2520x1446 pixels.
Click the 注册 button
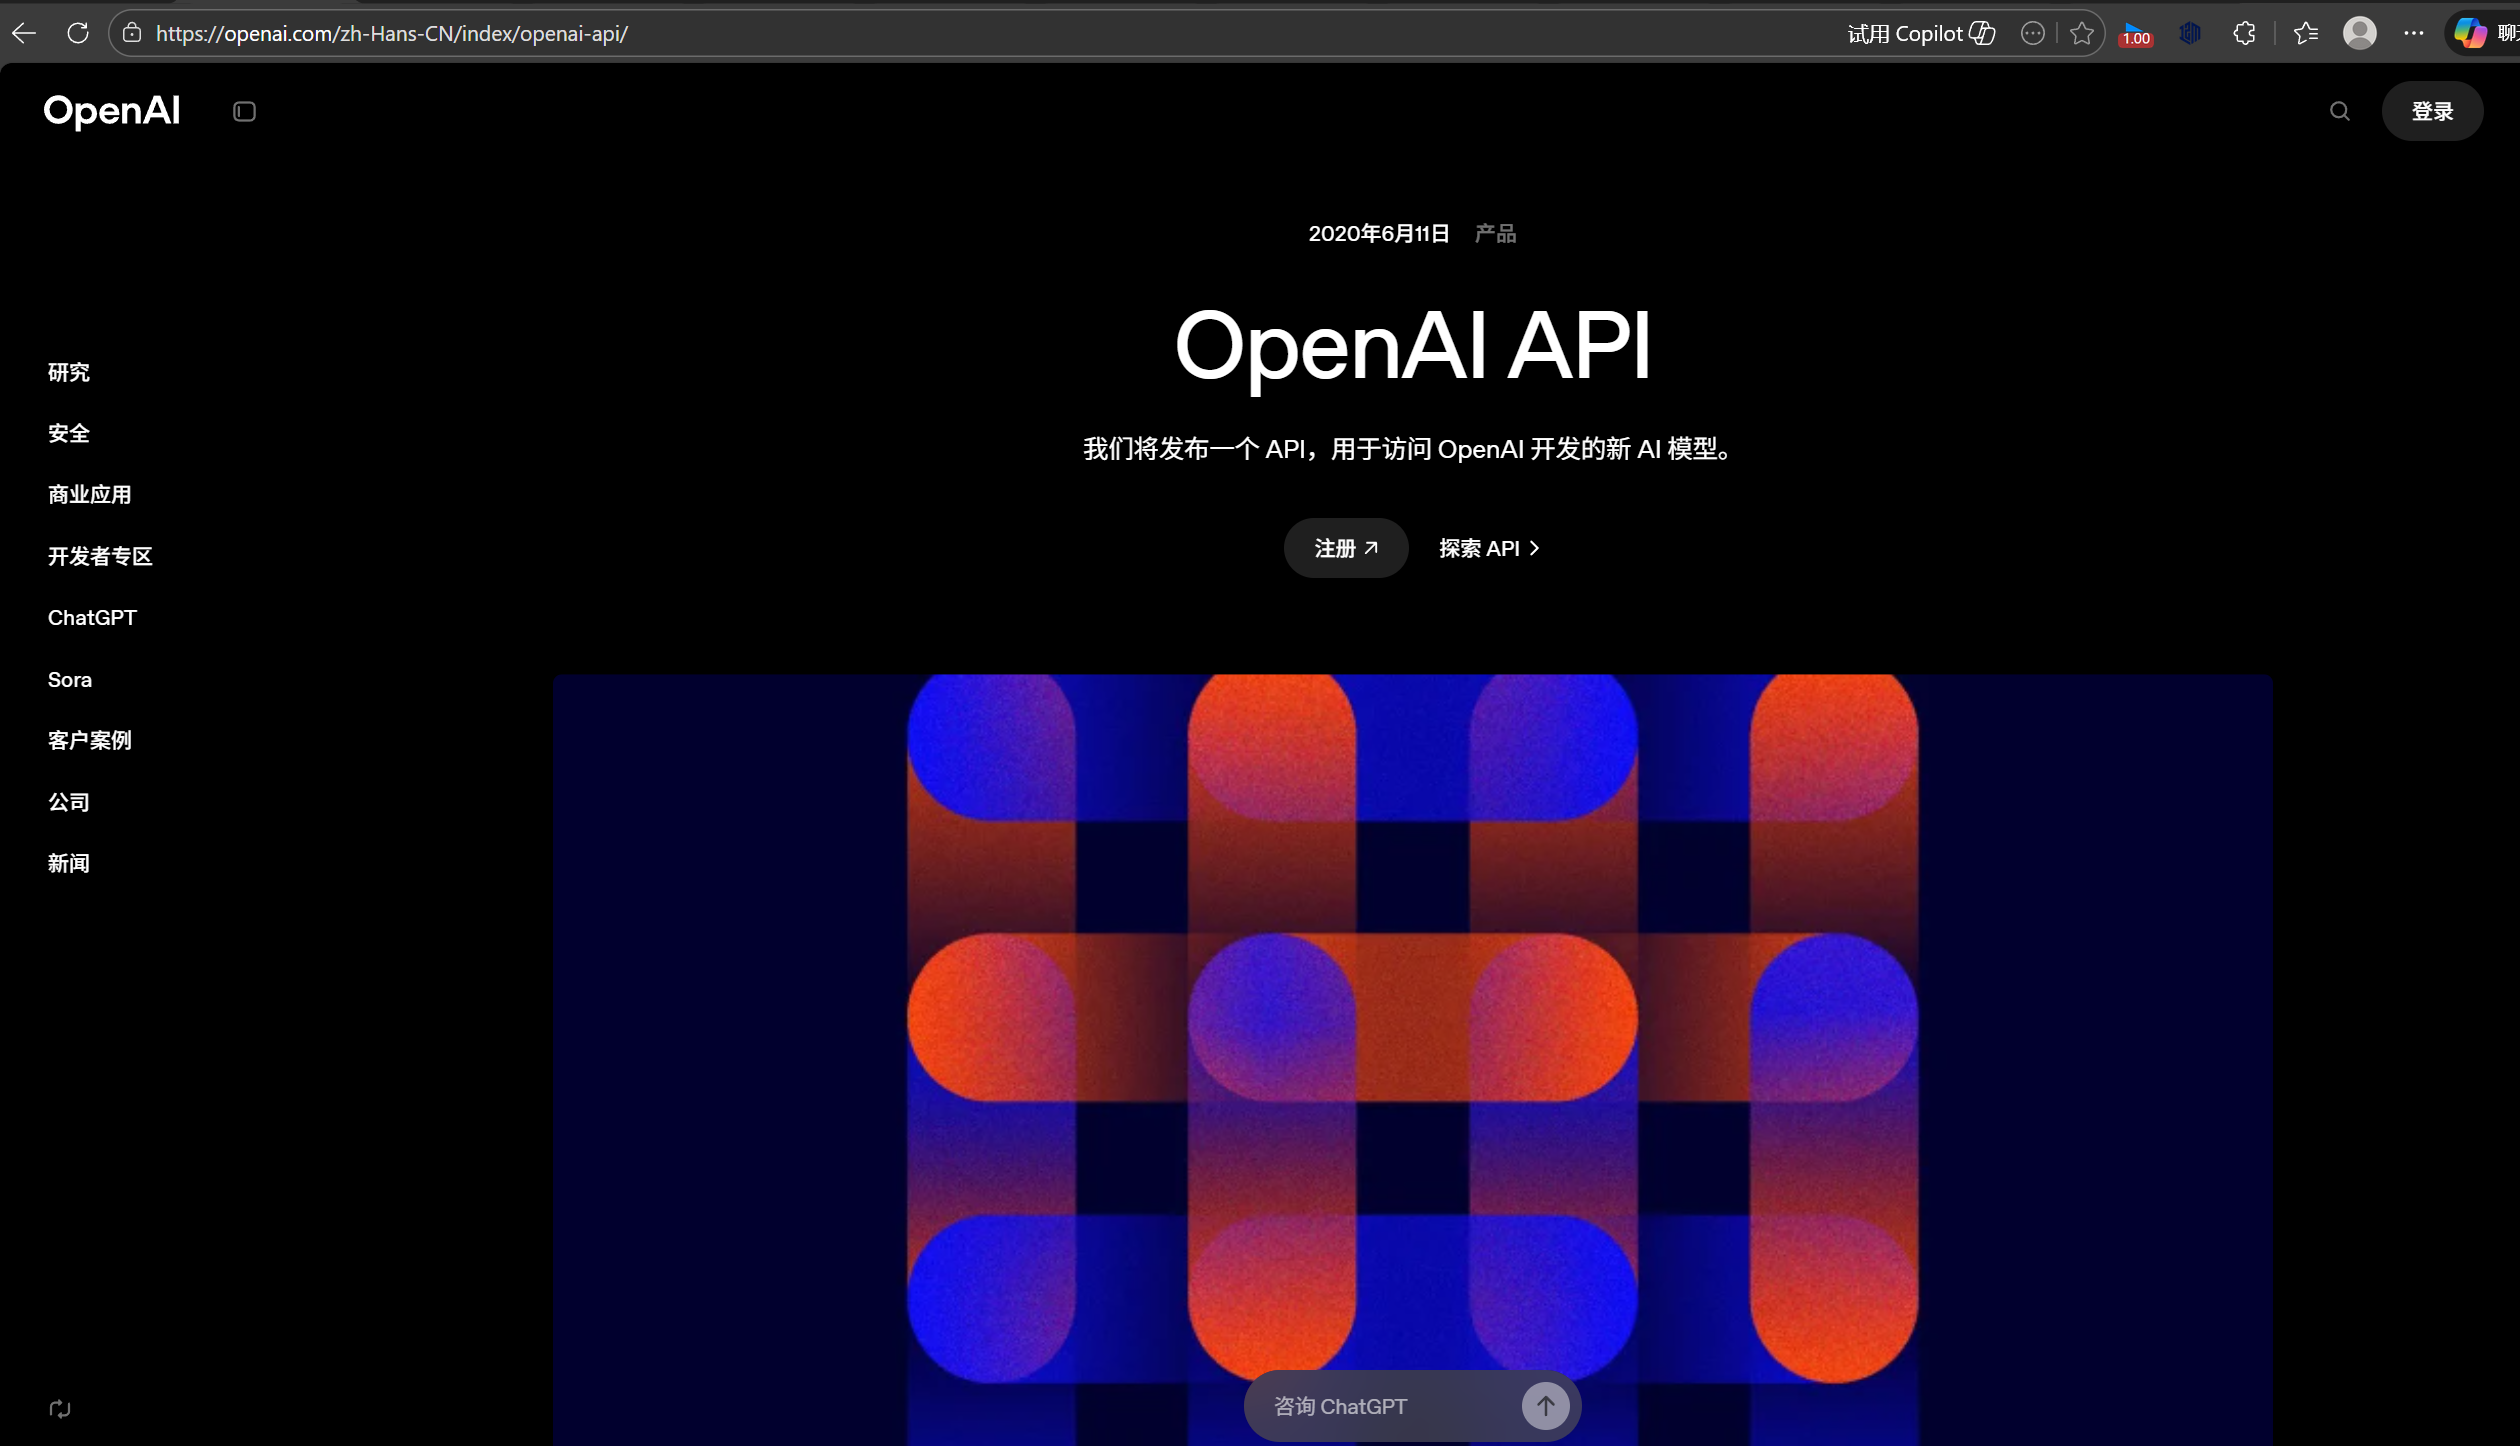(x=1345, y=547)
